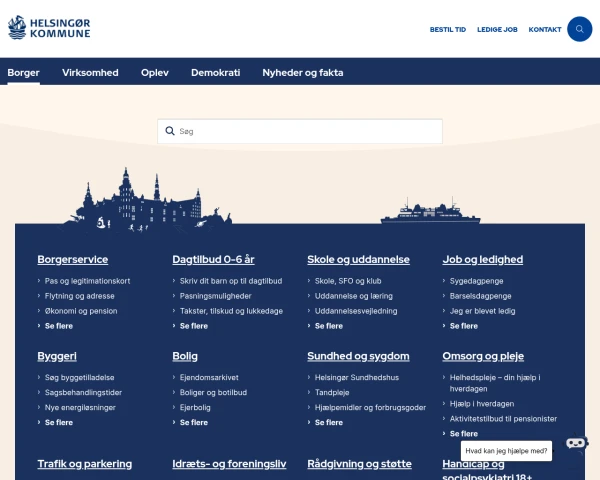This screenshot has width=600, height=480.
Task: Click Helsingør Sundhedshus
Action: (357, 377)
